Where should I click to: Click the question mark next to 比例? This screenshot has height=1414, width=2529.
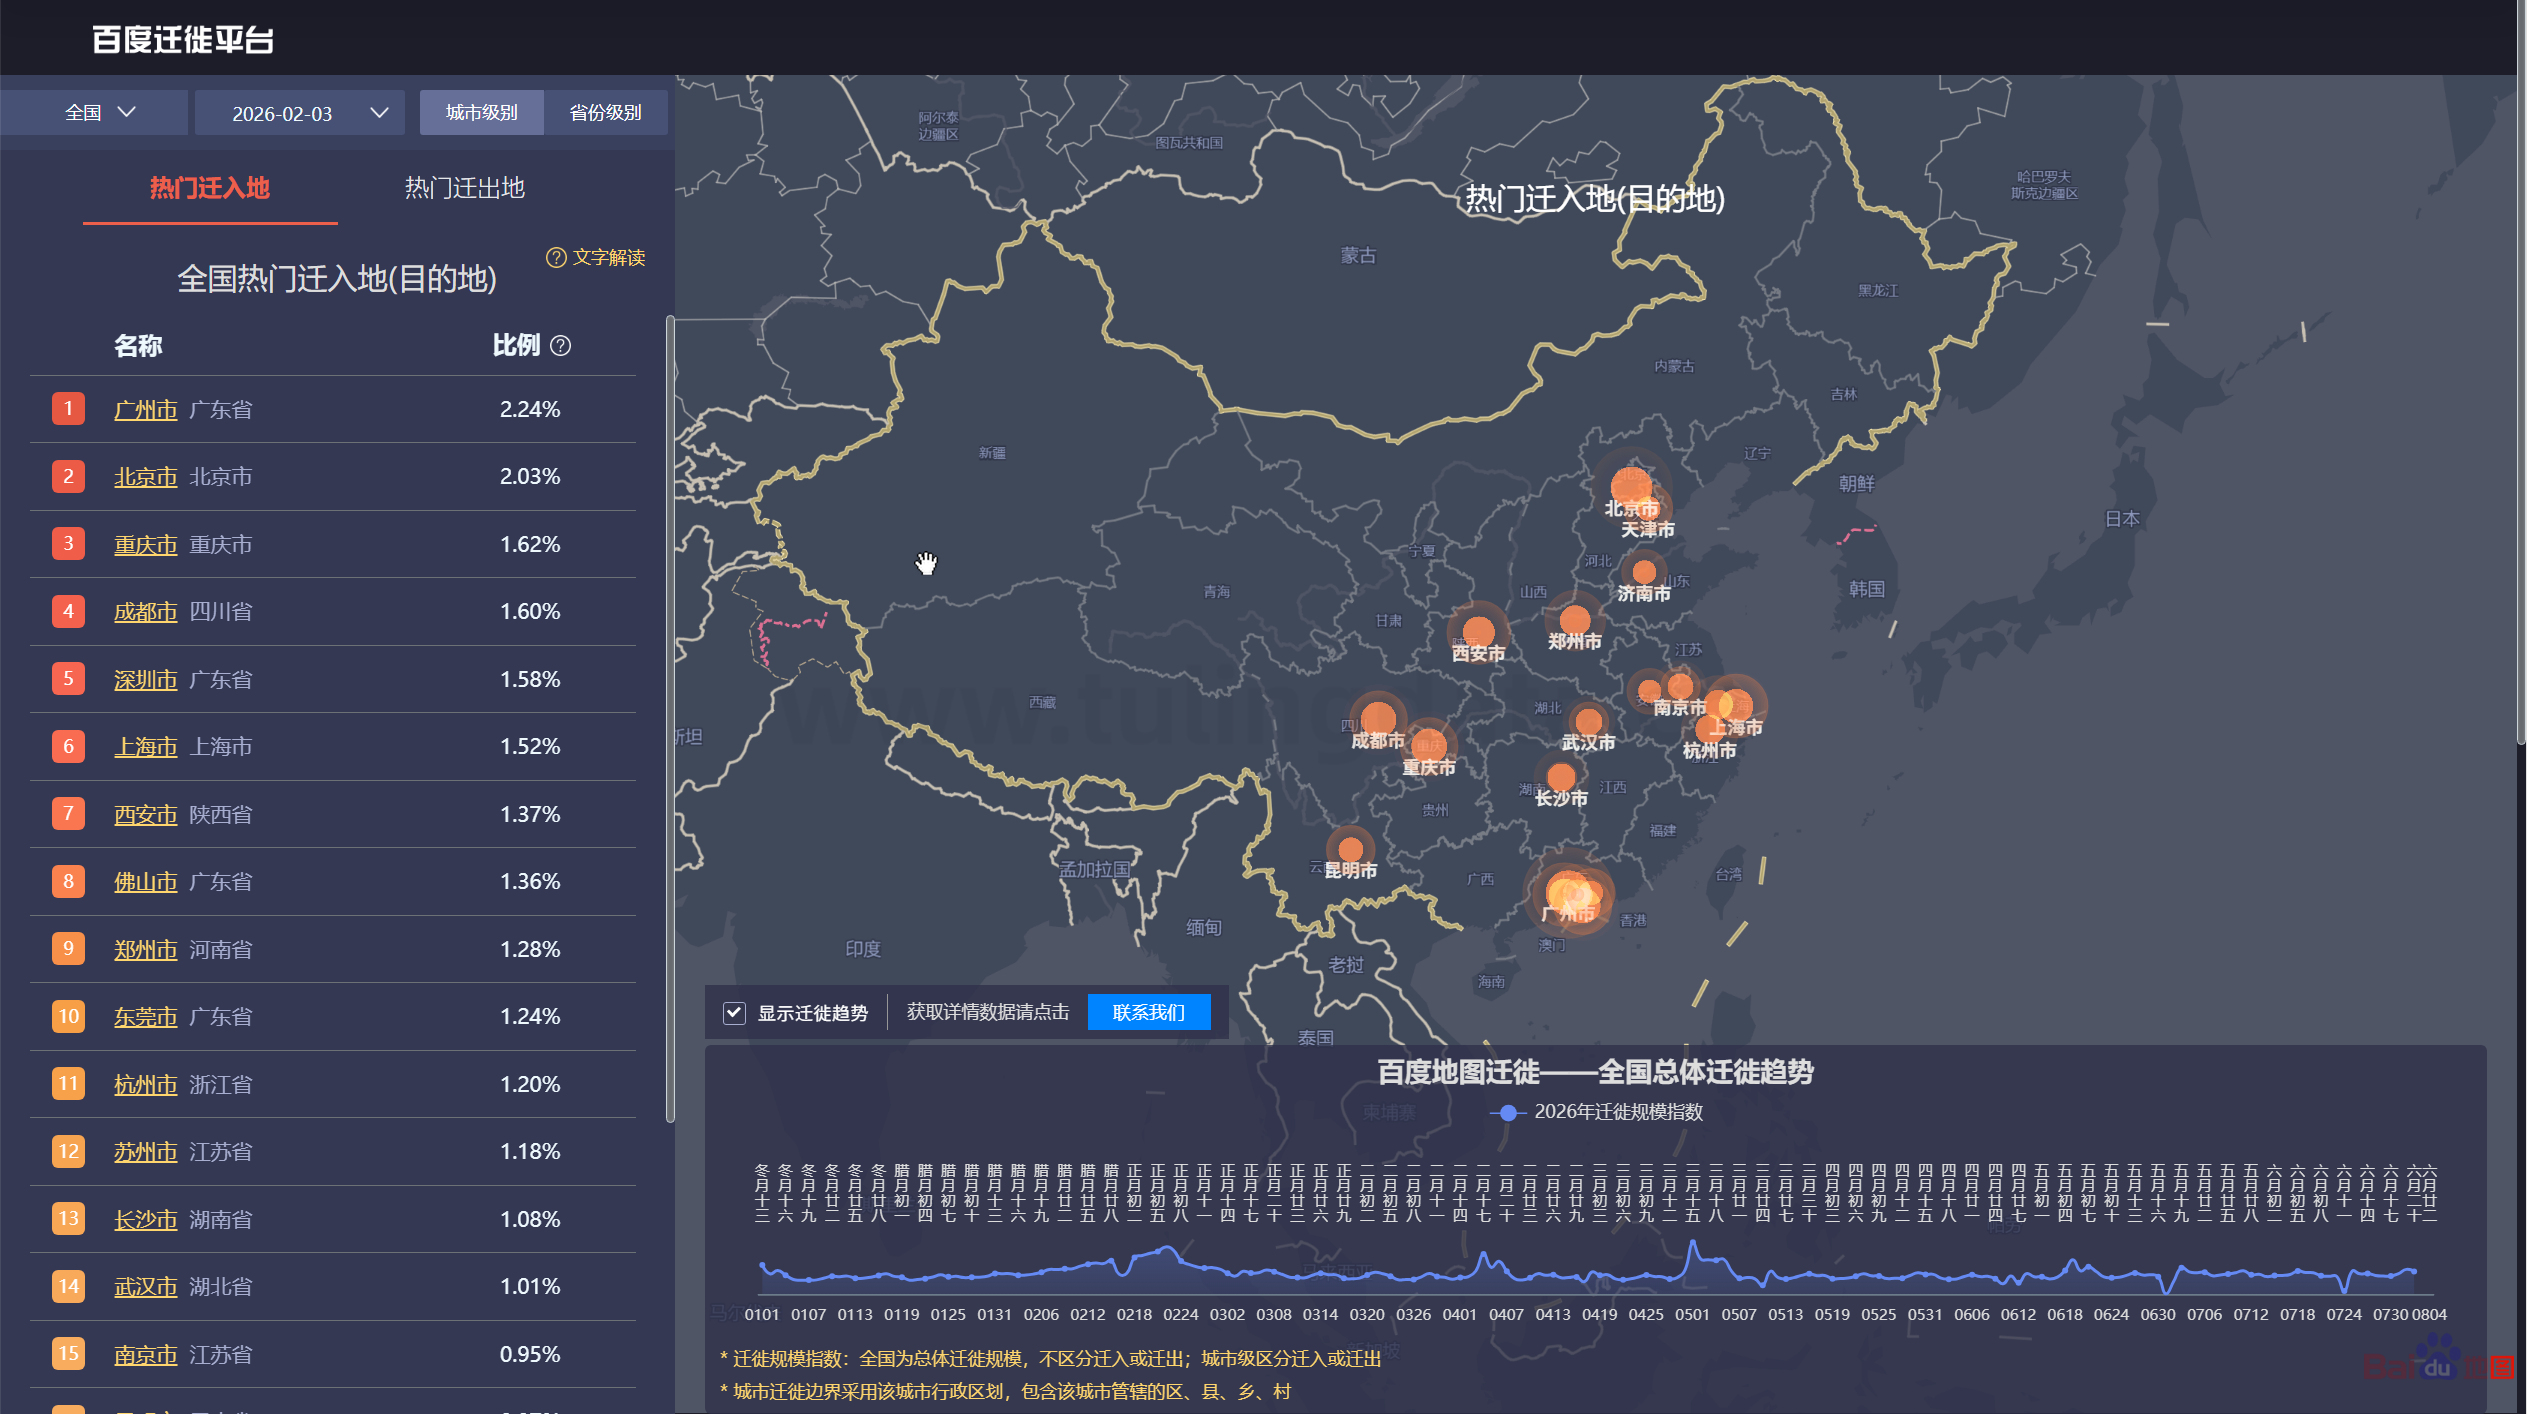[x=561, y=346]
